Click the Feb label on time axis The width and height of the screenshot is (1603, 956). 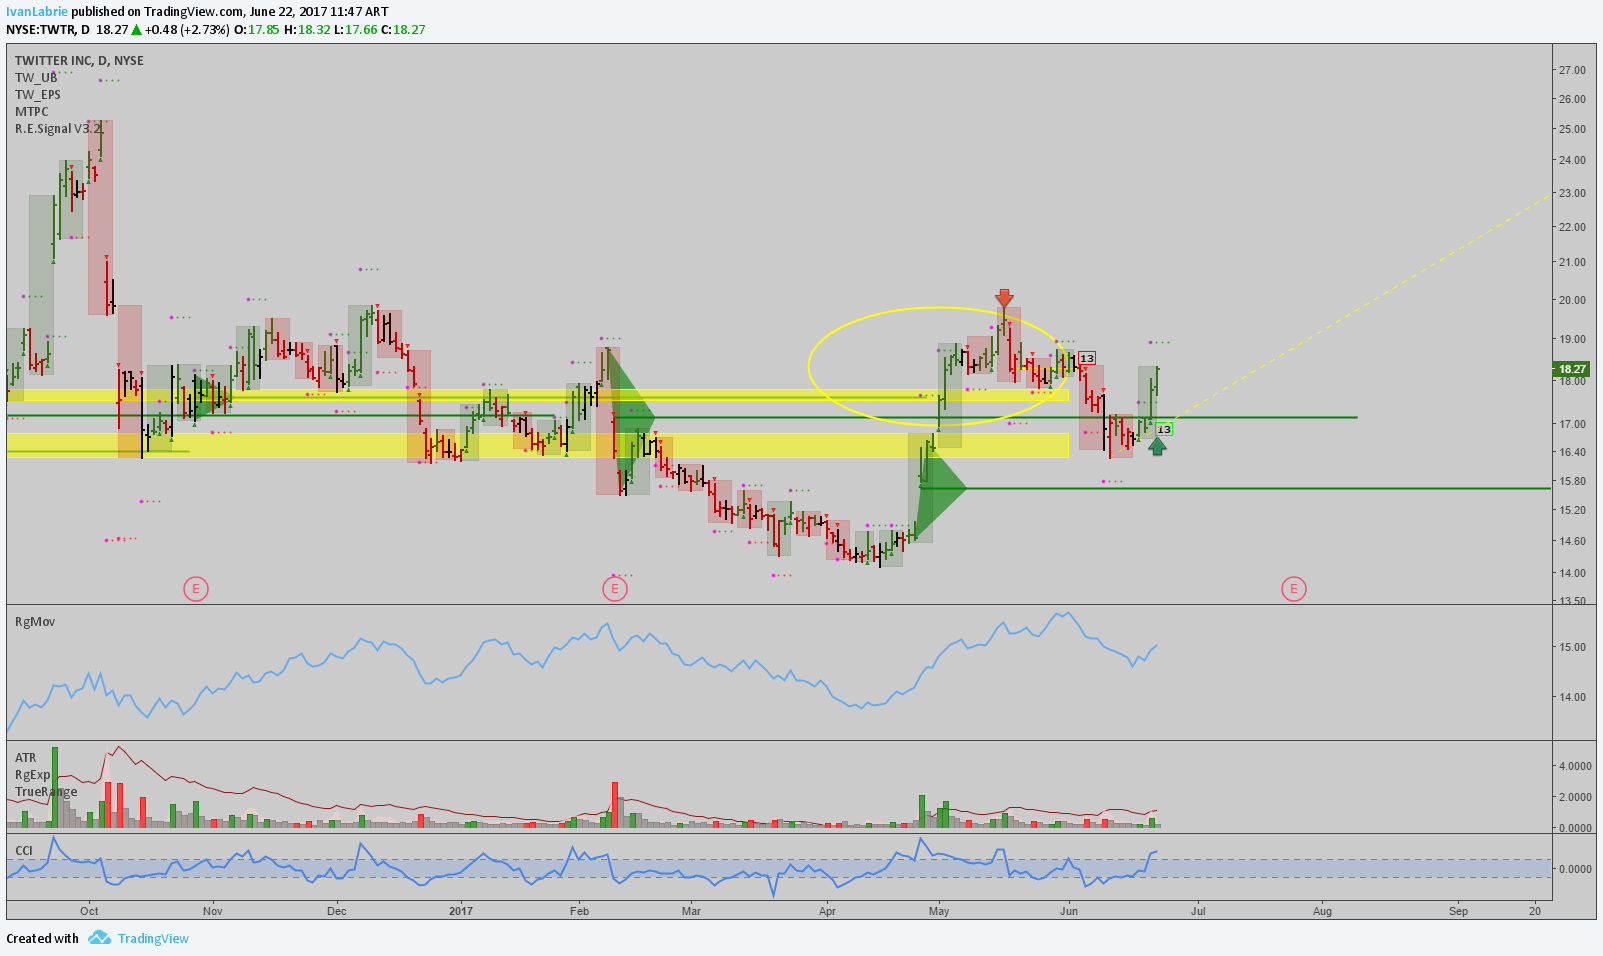[579, 911]
